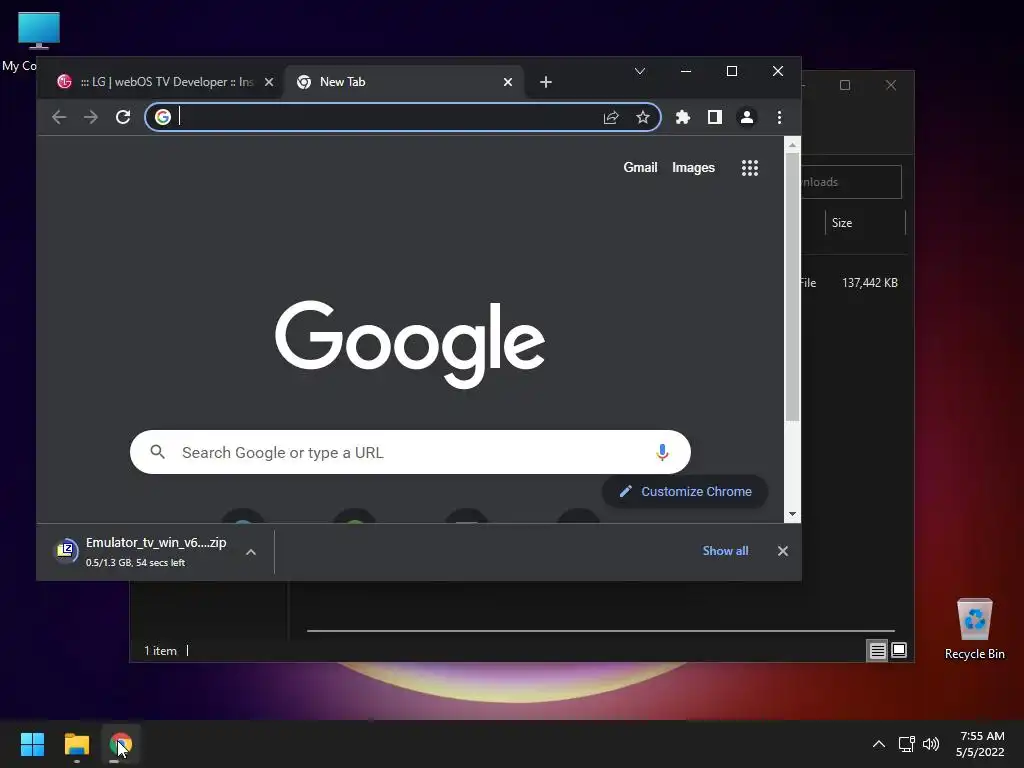Show hidden system tray icons

tap(879, 744)
